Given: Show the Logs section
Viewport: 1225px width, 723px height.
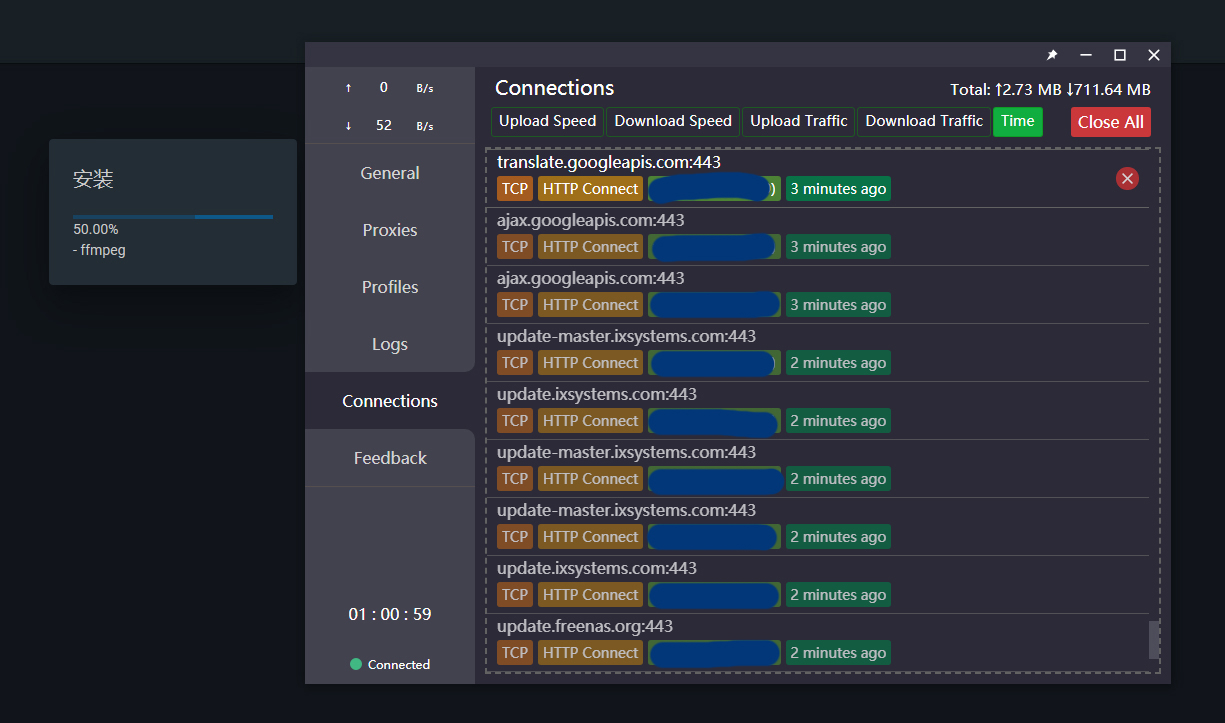Looking at the screenshot, I should (390, 344).
